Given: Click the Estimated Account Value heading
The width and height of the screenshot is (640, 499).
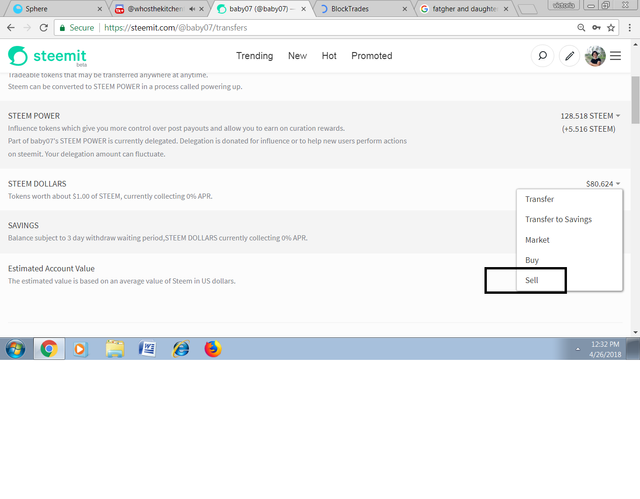Looking at the screenshot, I should 51,268.
